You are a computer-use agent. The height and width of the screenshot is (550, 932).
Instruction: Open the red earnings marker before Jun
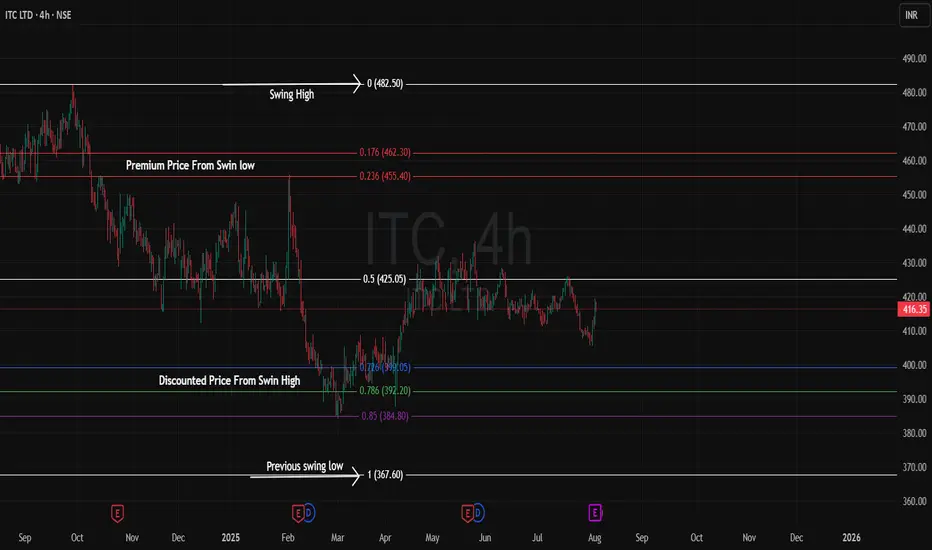coord(467,513)
